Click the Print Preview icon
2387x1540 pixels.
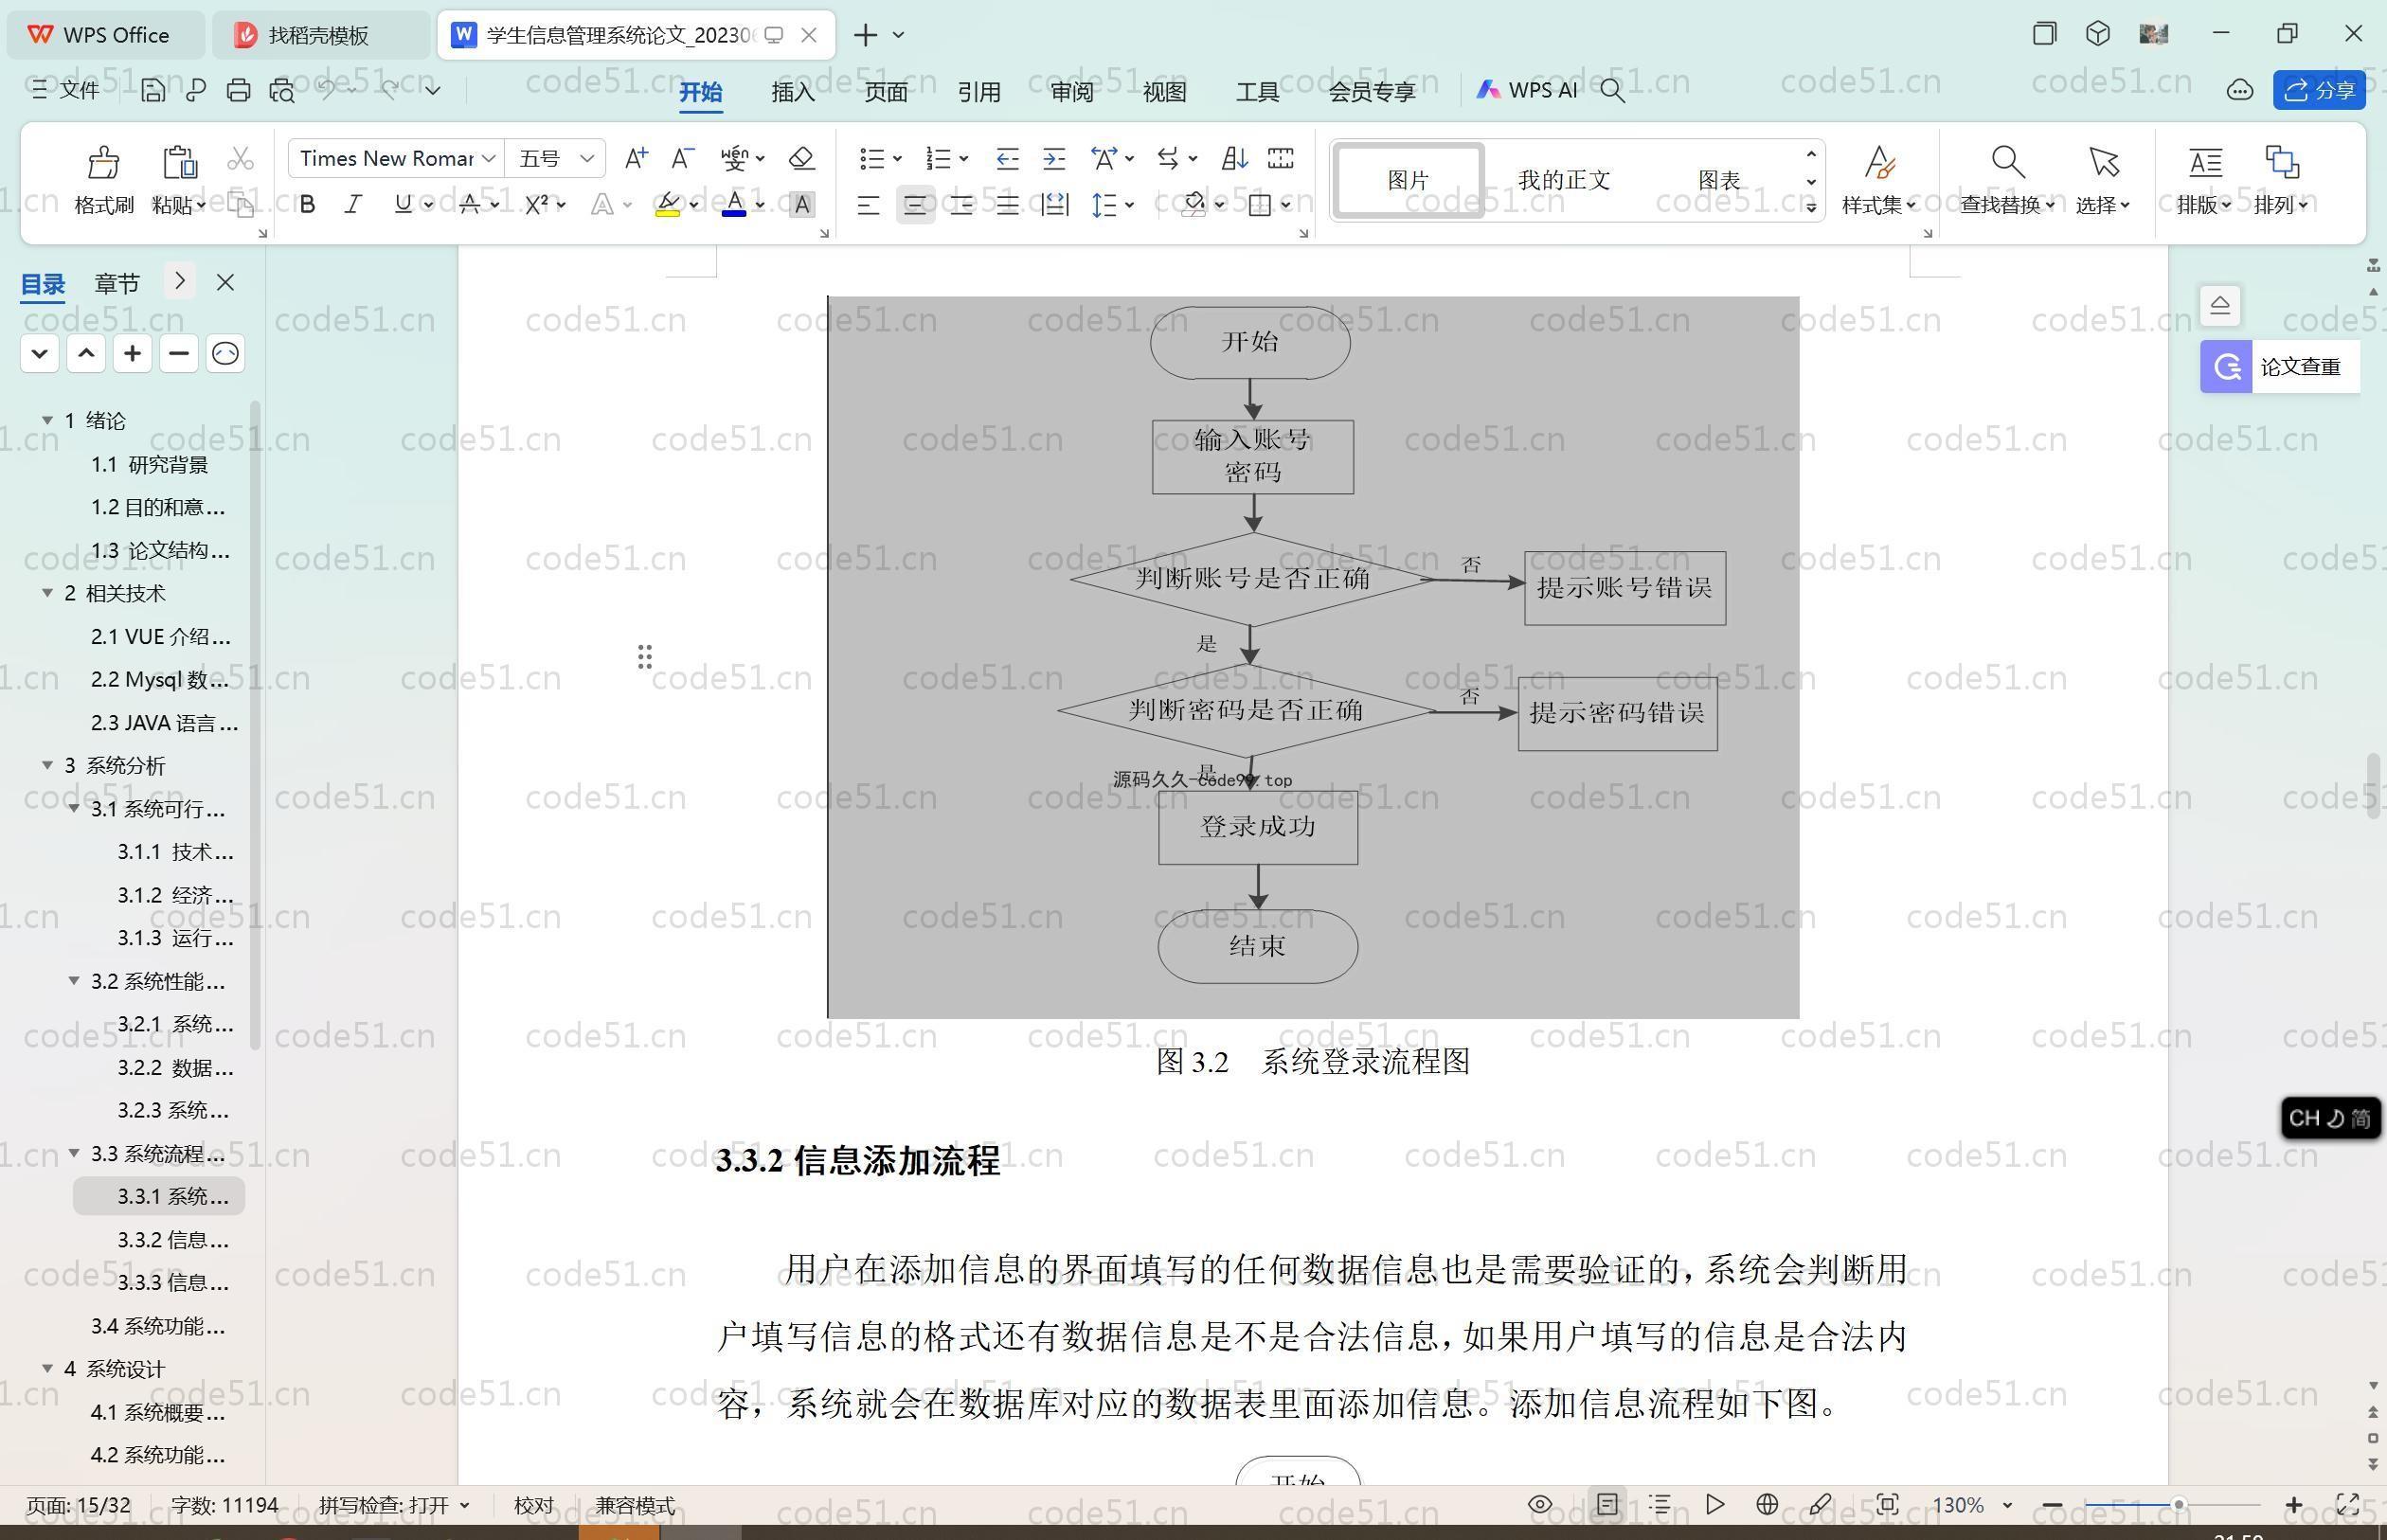pos(282,91)
